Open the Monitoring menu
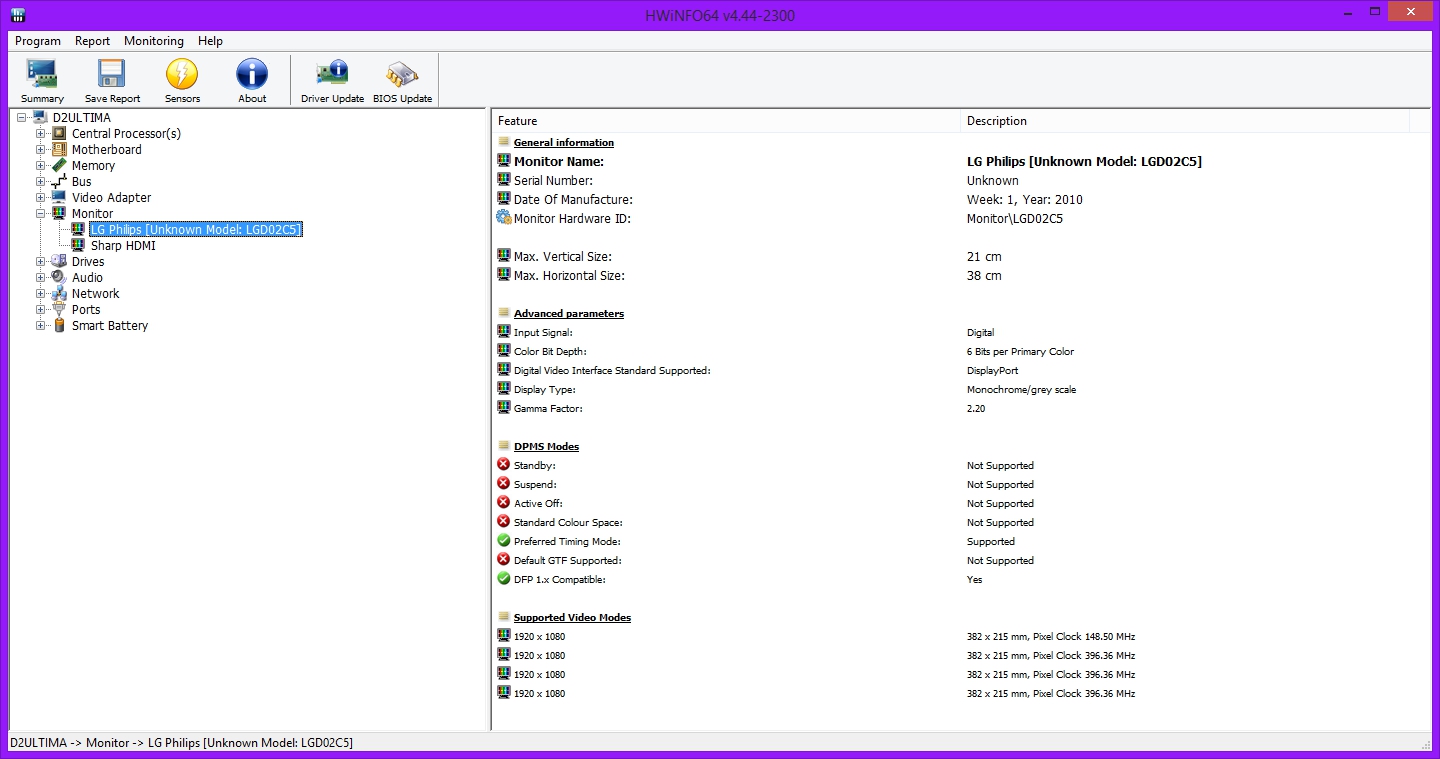This screenshot has height=759, width=1440. pyautogui.click(x=153, y=41)
